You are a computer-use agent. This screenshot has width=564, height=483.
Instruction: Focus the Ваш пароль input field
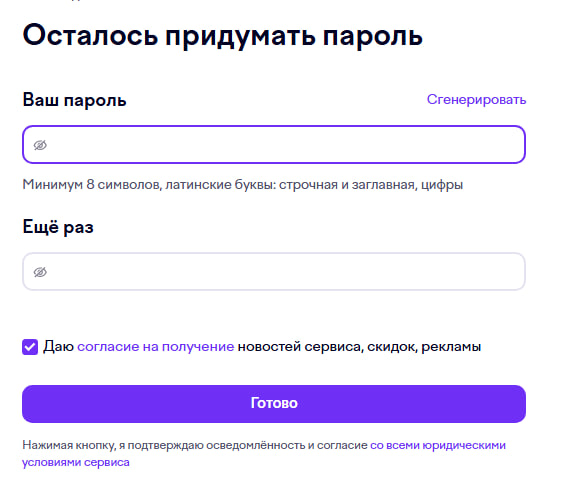click(274, 145)
